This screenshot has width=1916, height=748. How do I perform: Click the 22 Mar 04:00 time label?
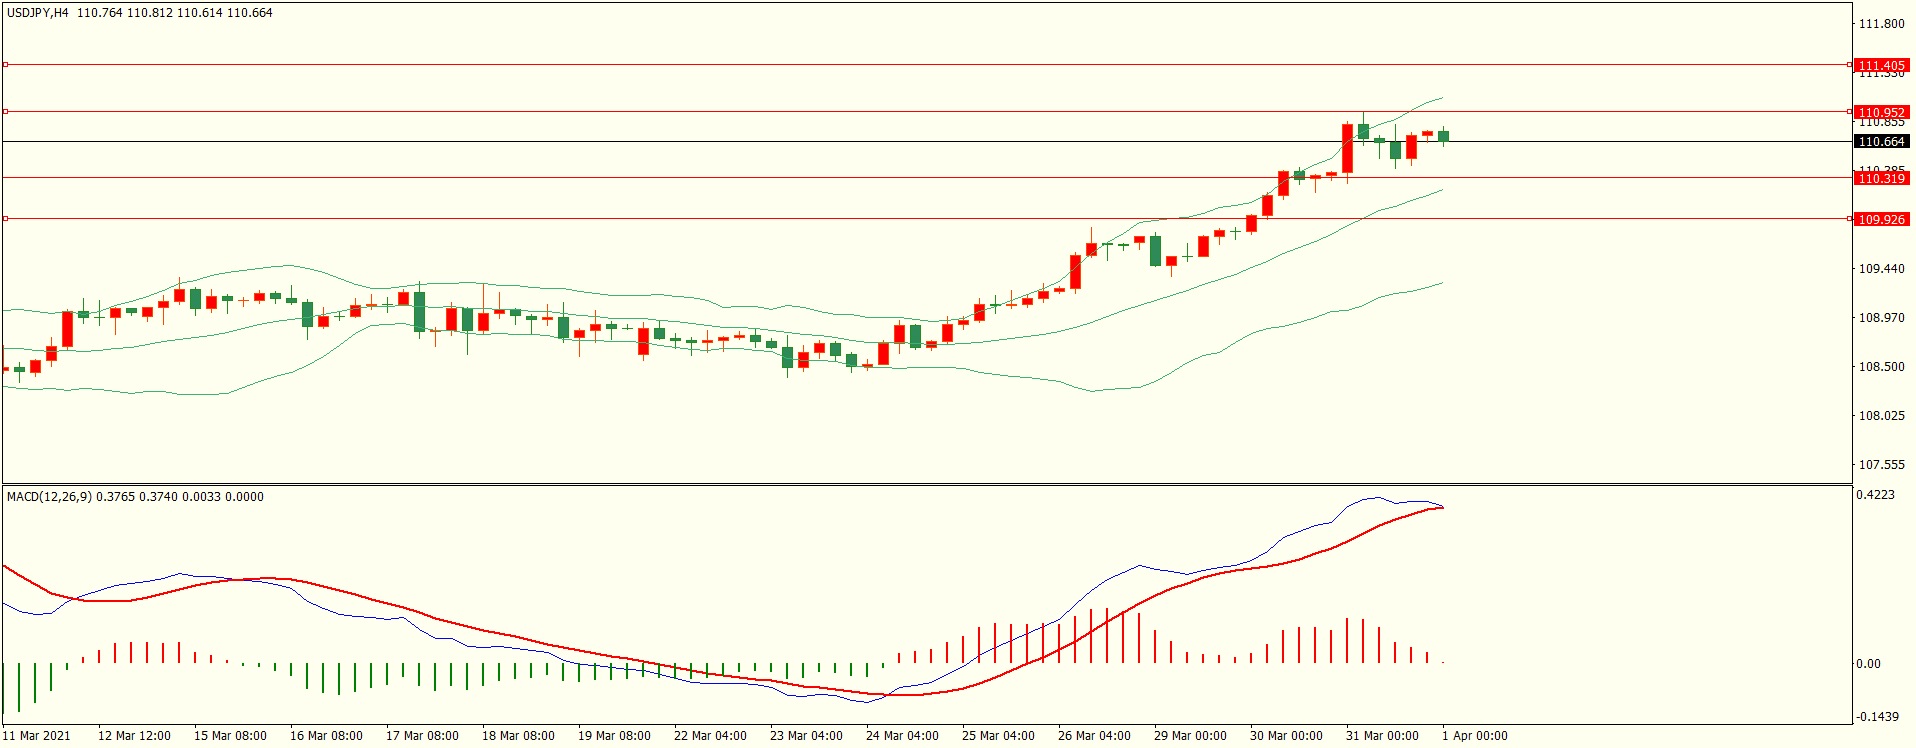point(710,736)
